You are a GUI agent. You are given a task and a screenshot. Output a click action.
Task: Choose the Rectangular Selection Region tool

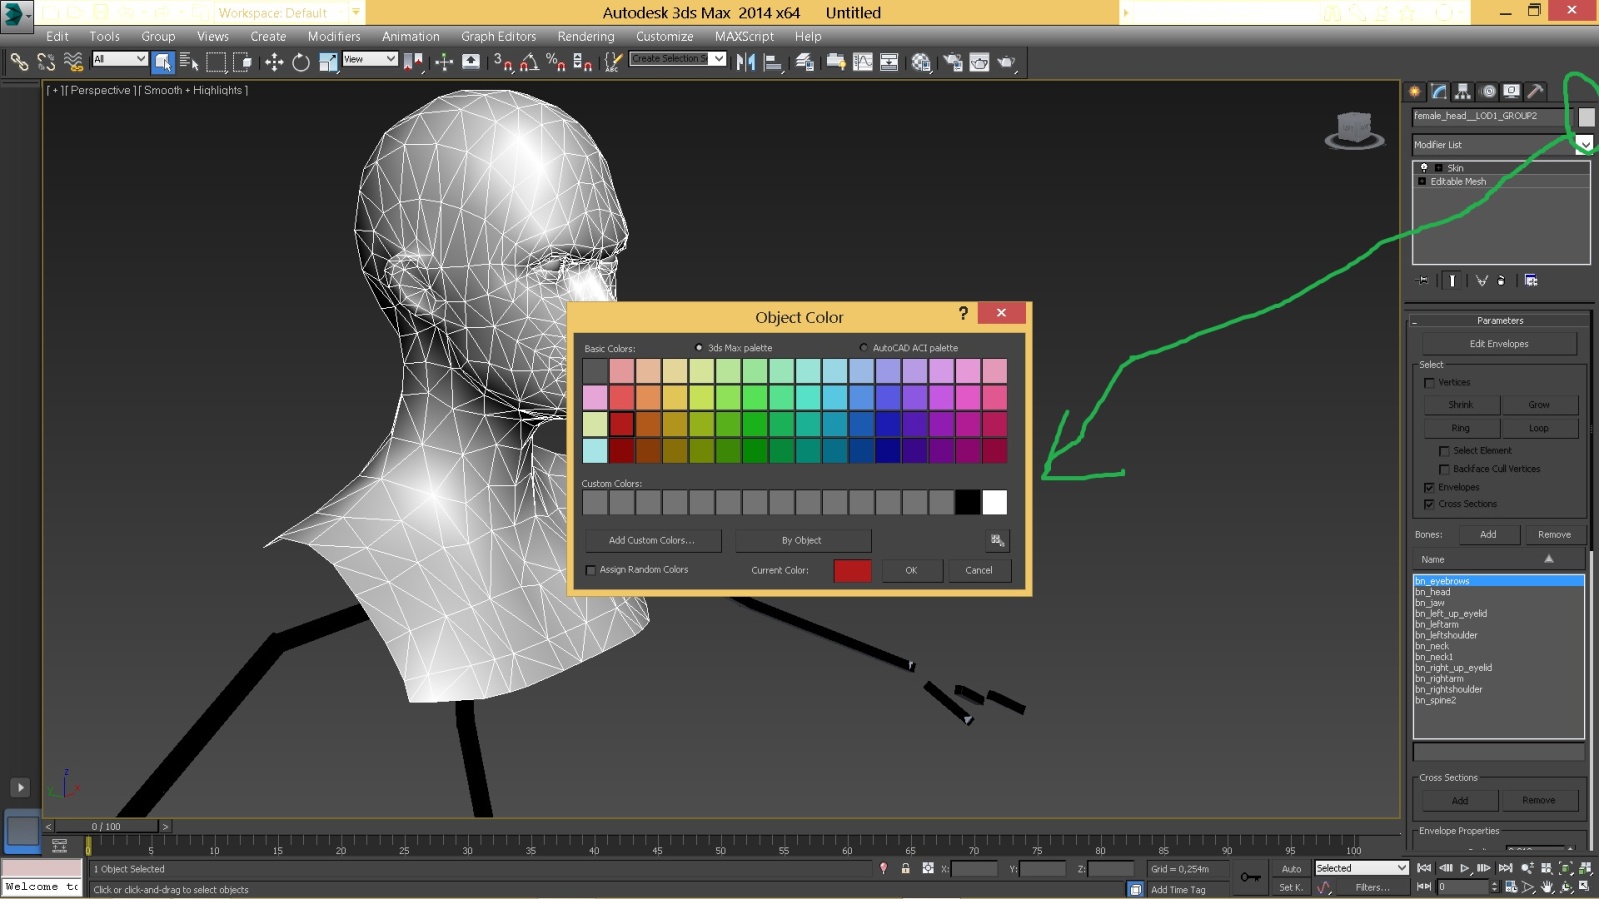click(216, 62)
